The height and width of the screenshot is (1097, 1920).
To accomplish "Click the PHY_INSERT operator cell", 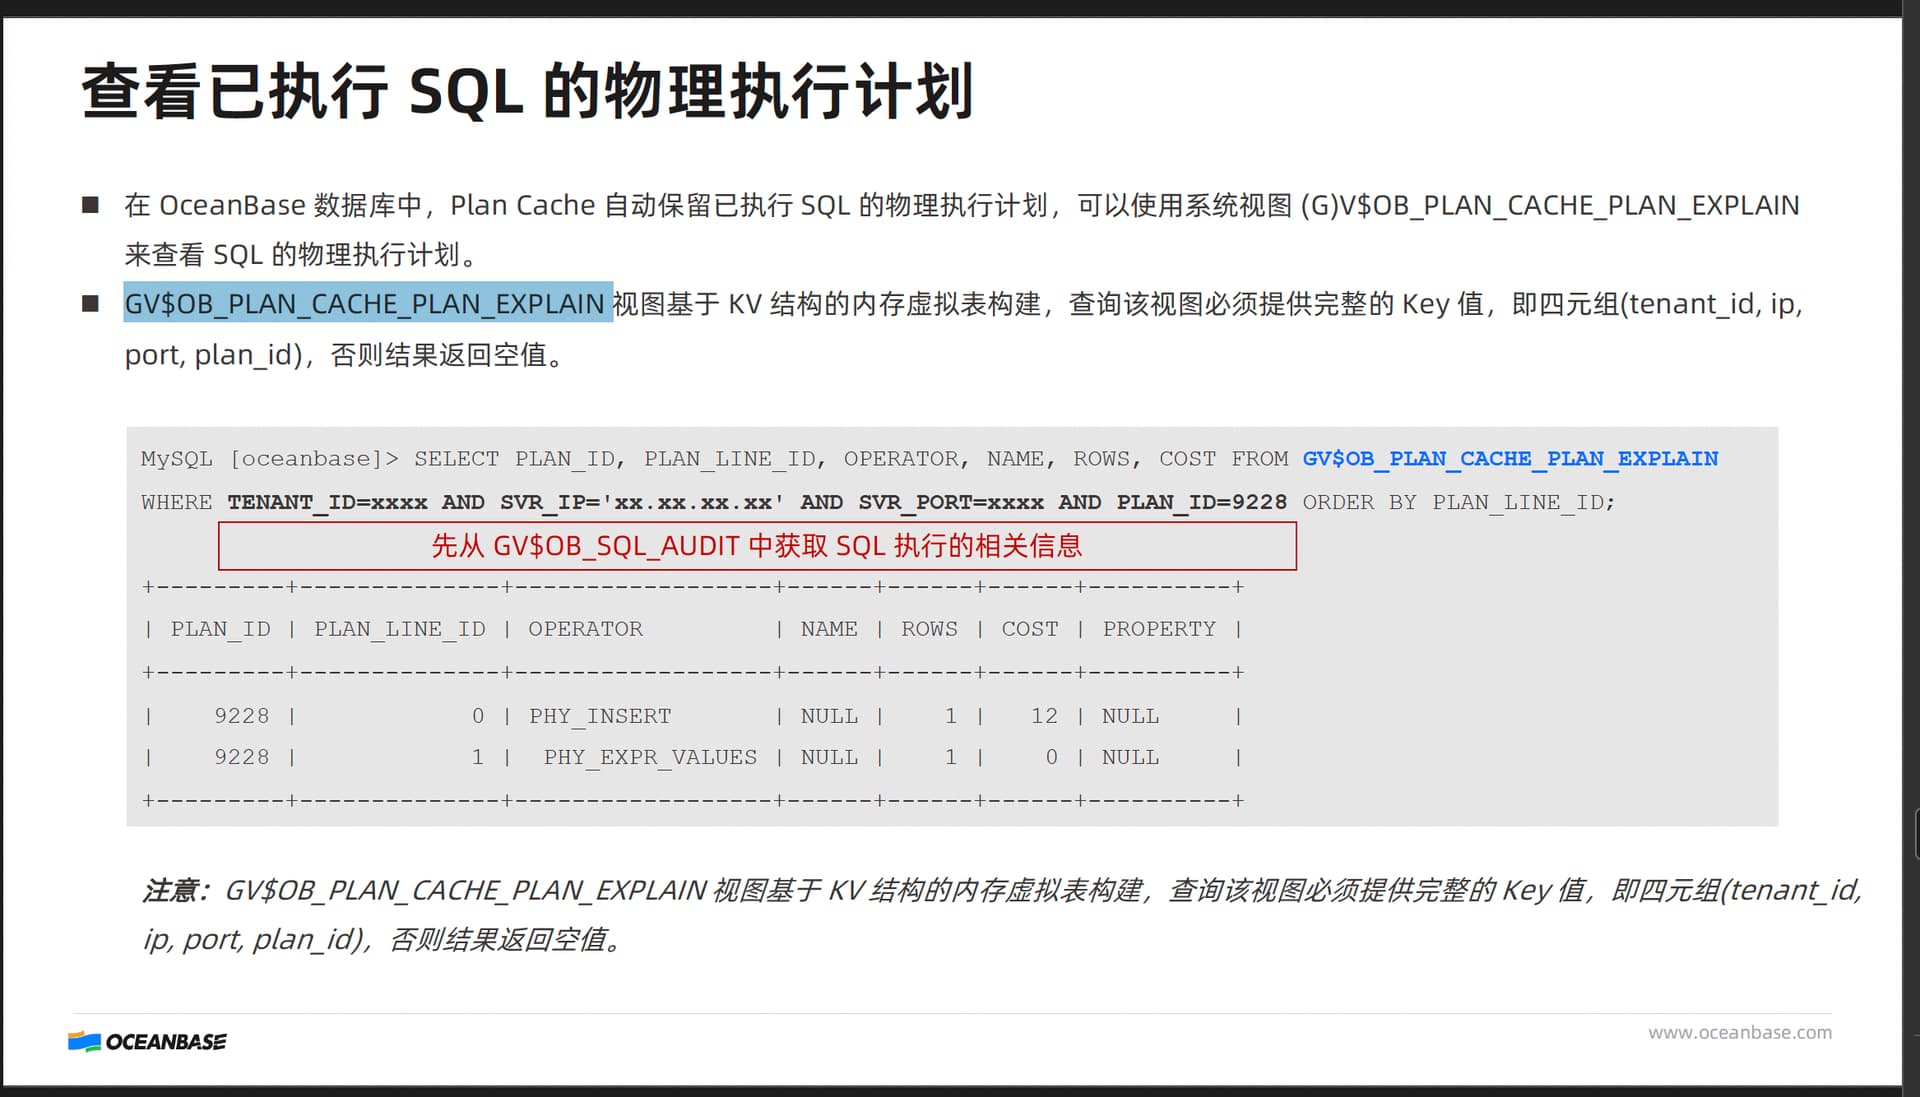I will click(x=600, y=716).
